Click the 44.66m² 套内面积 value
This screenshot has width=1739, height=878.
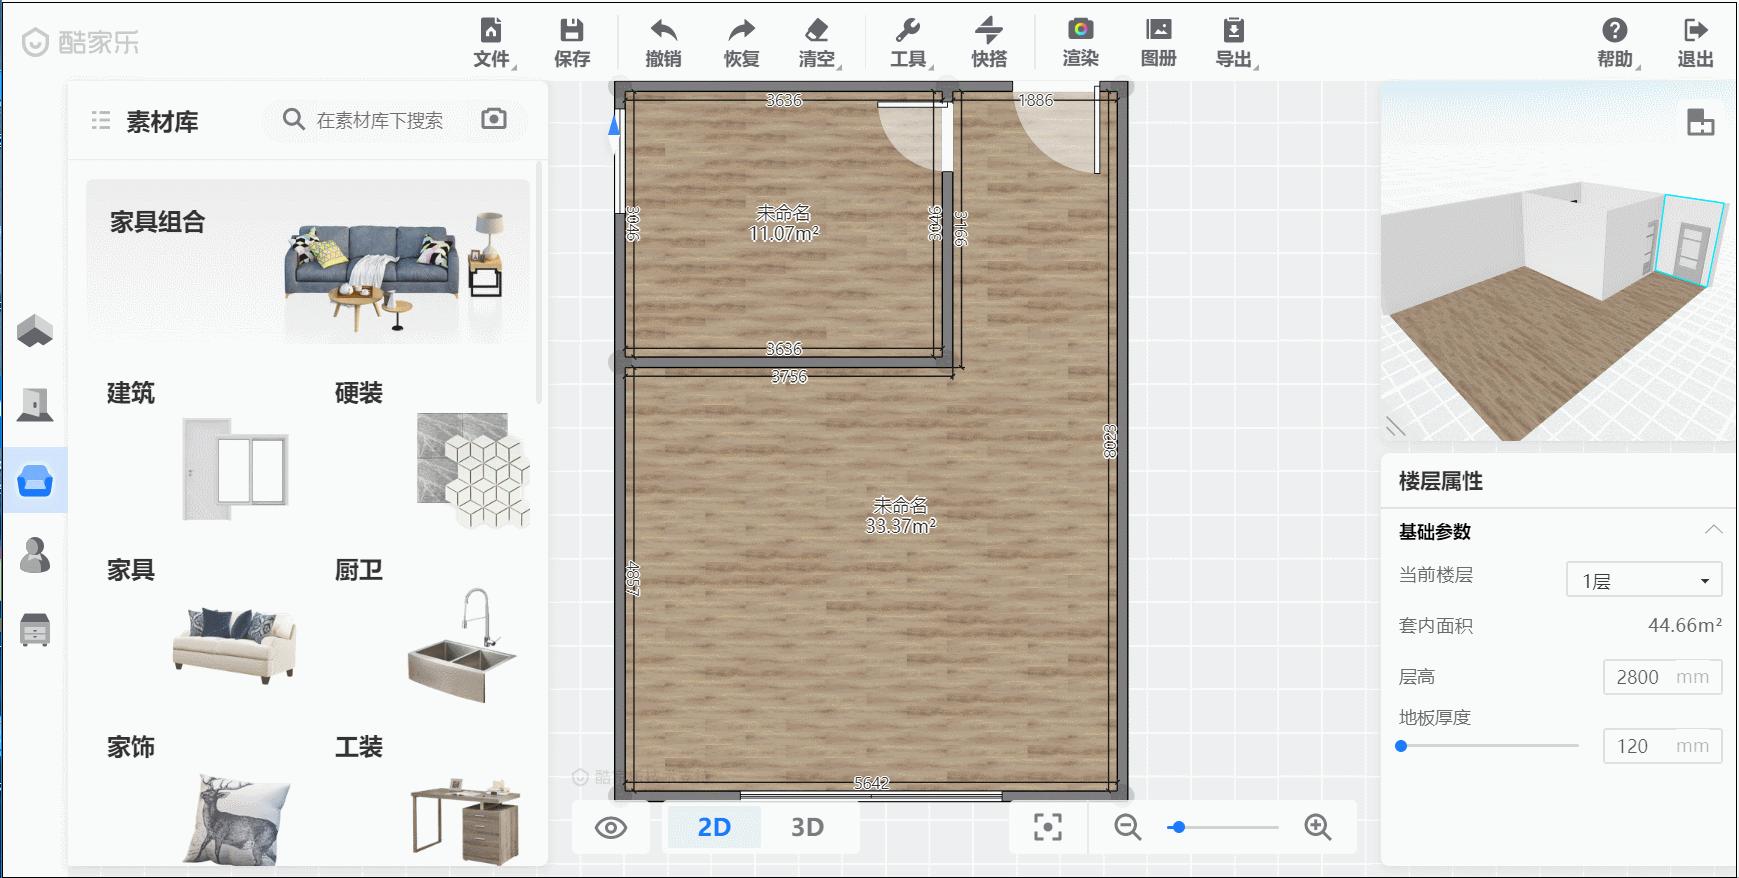point(1685,625)
